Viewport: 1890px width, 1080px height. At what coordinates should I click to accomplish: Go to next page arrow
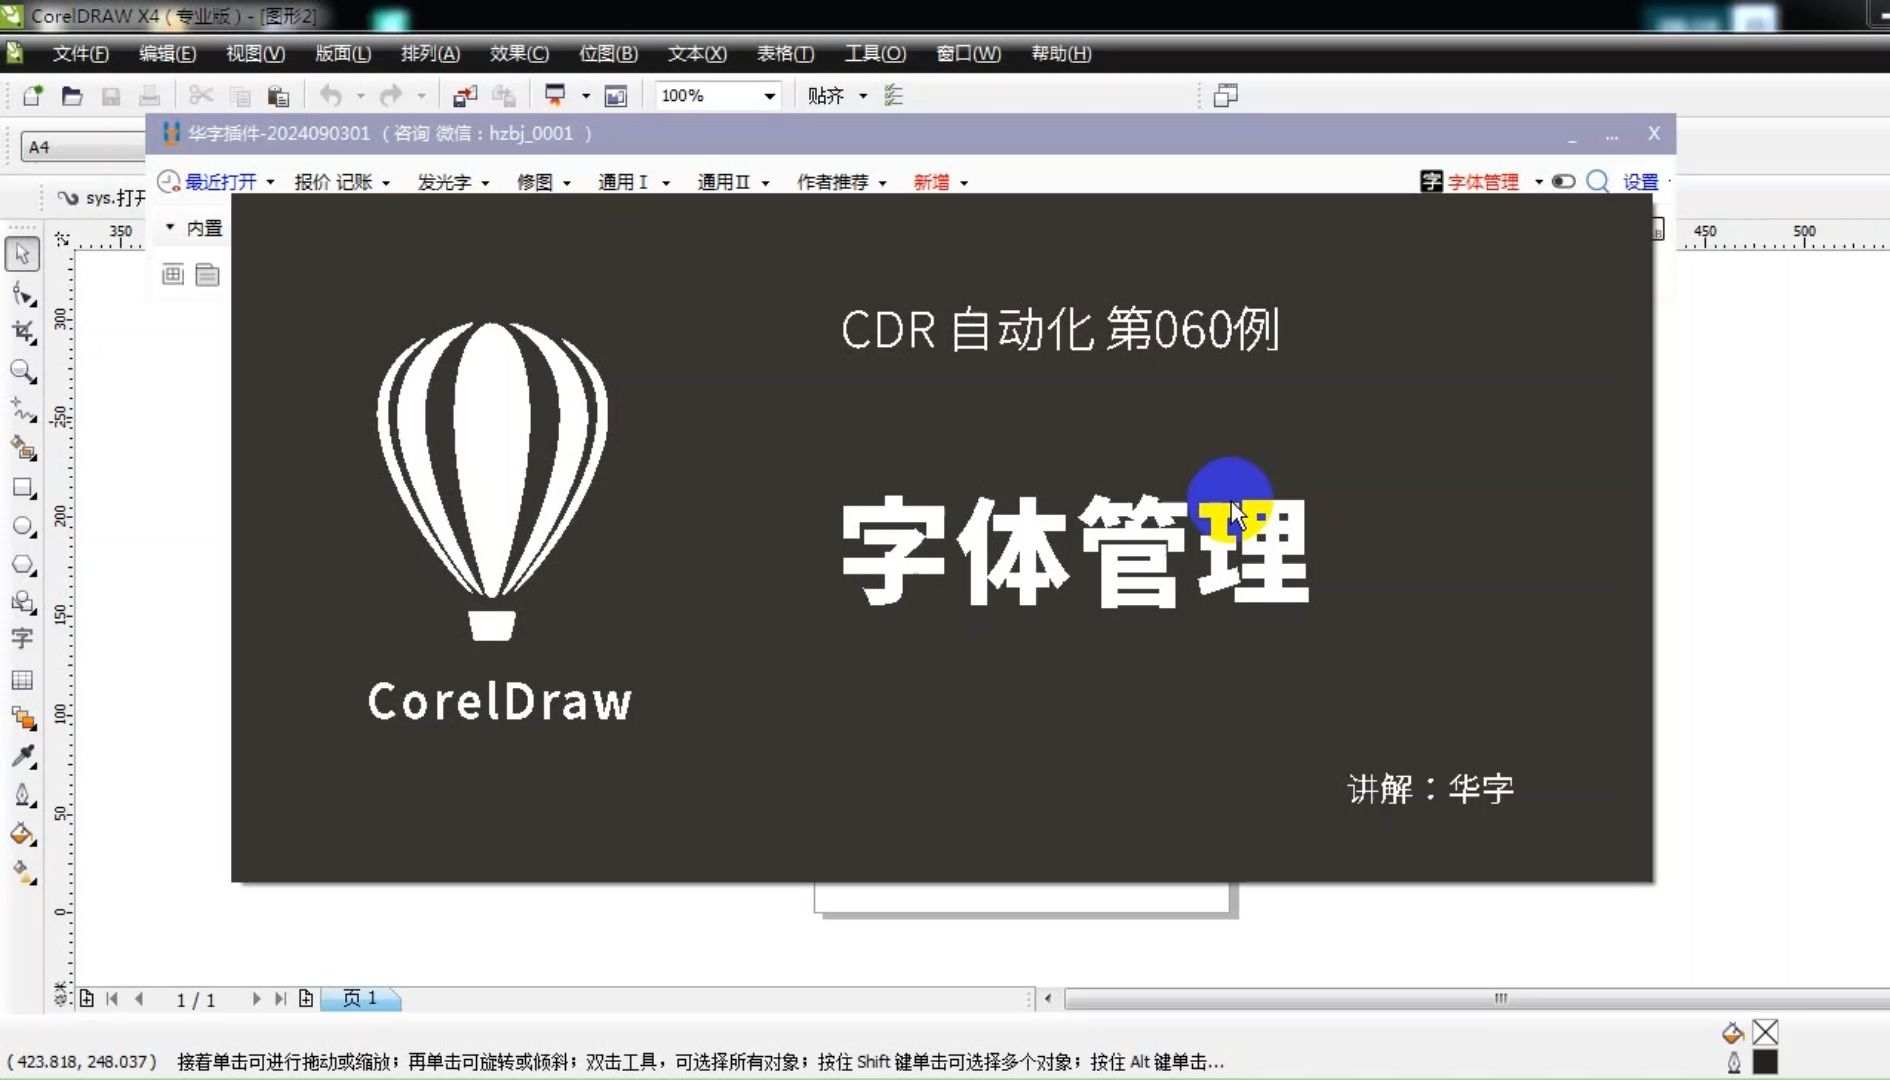click(256, 998)
